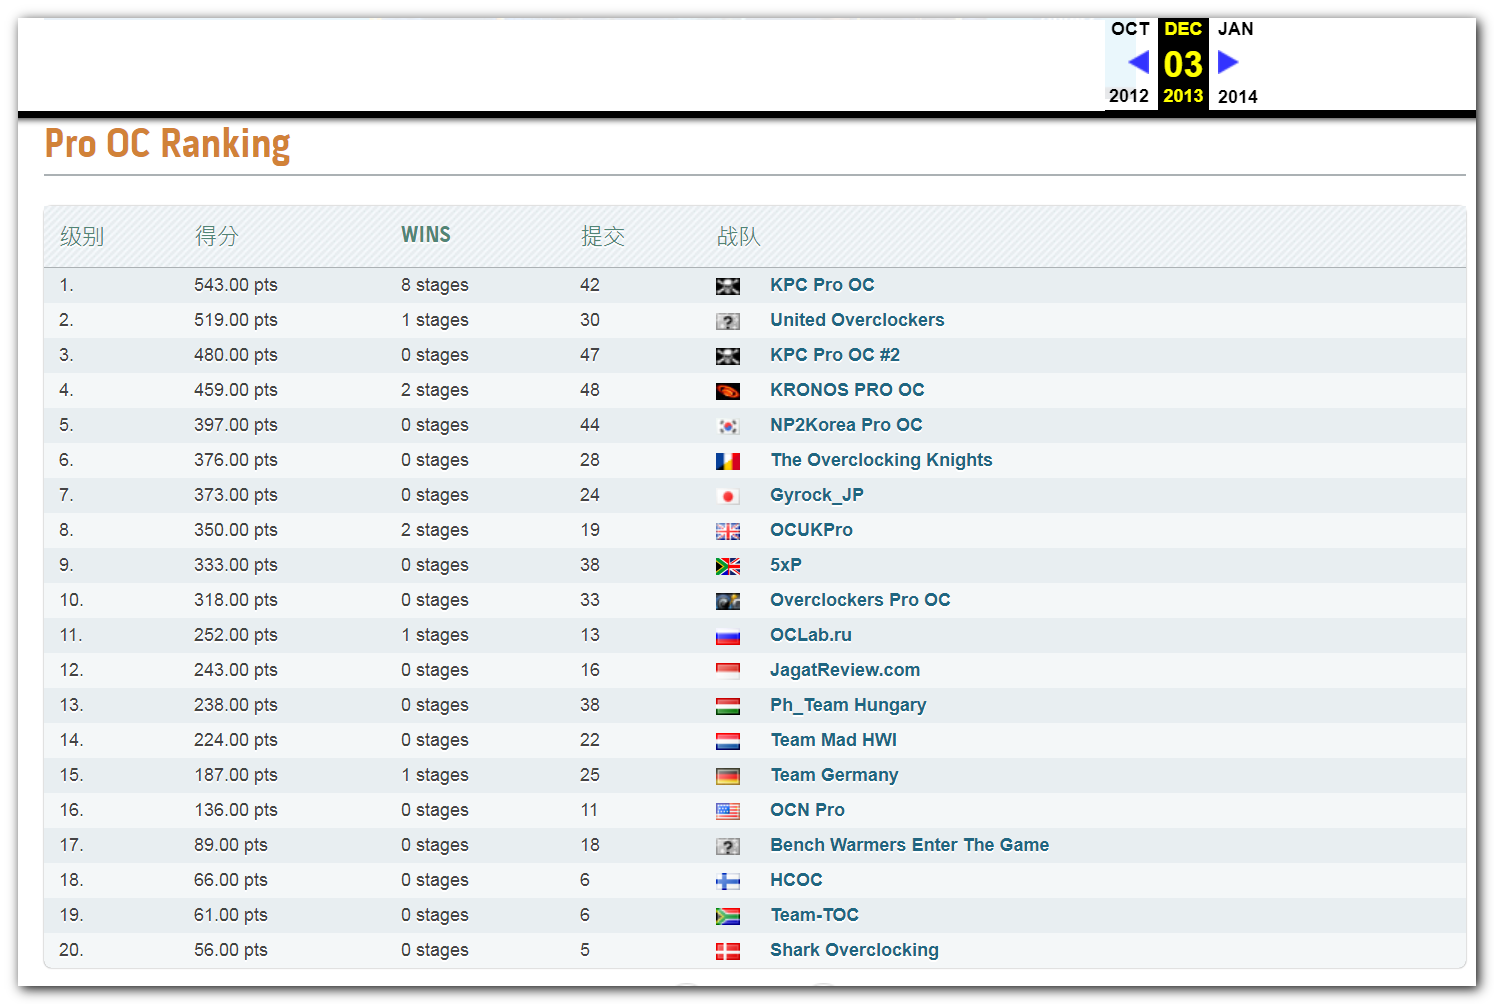This screenshot has height=1004, width=1494.
Task: View the OCUKPro team page
Action: [x=811, y=530]
